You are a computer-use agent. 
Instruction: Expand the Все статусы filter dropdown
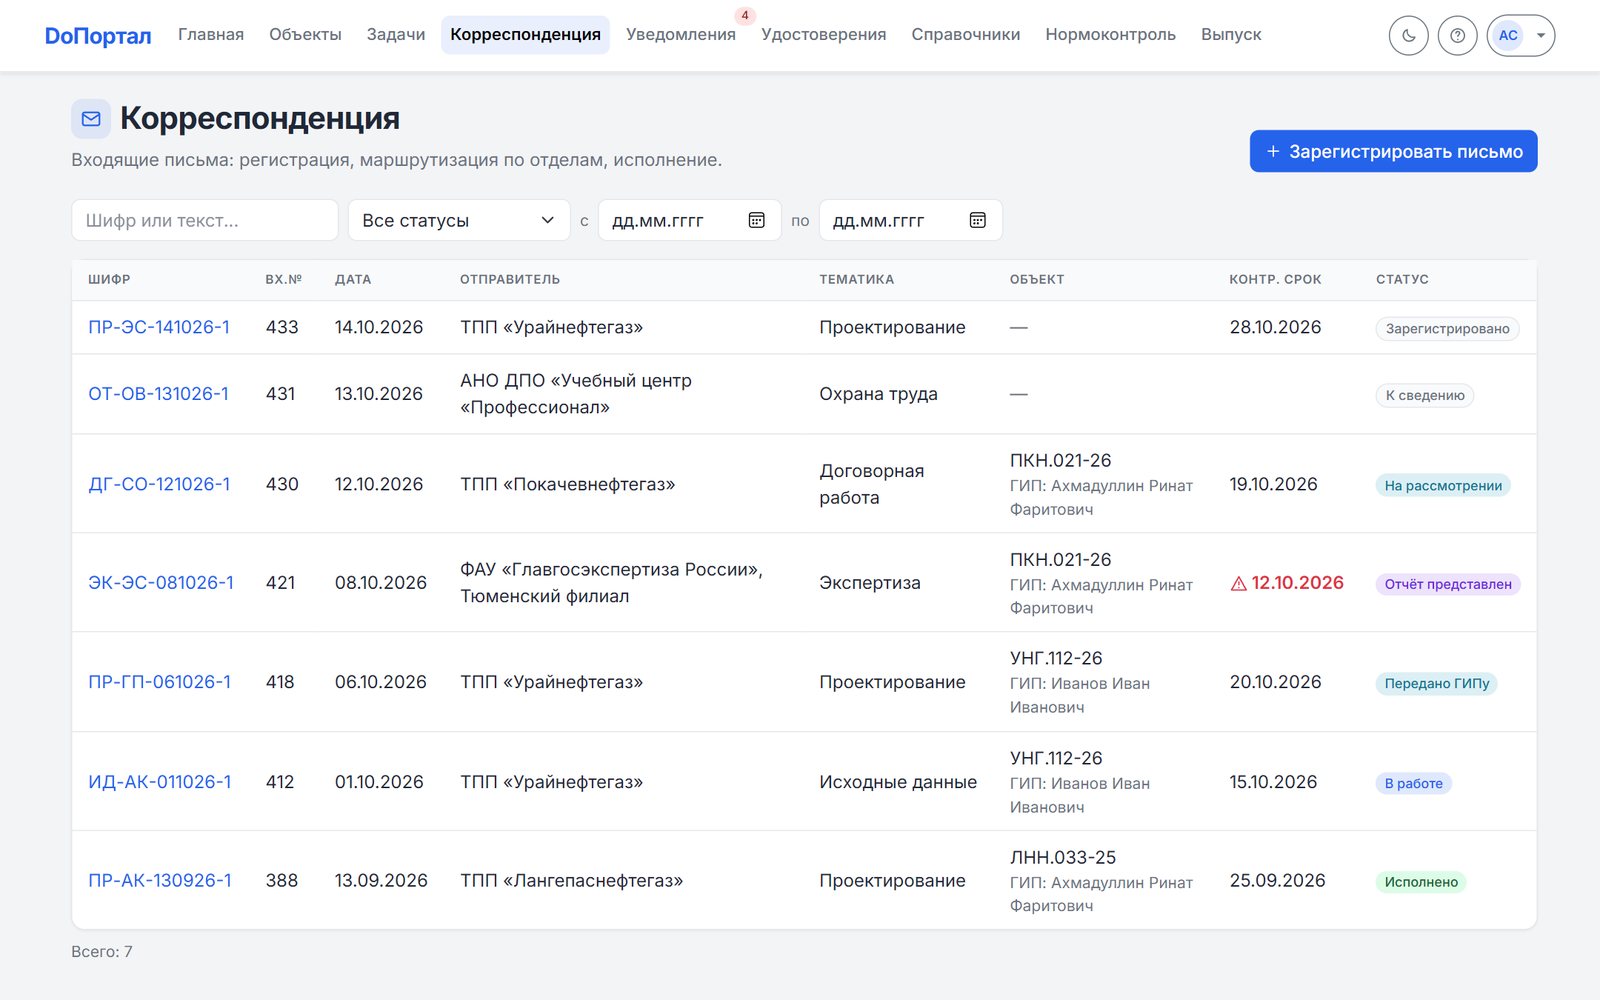pos(459,220)
